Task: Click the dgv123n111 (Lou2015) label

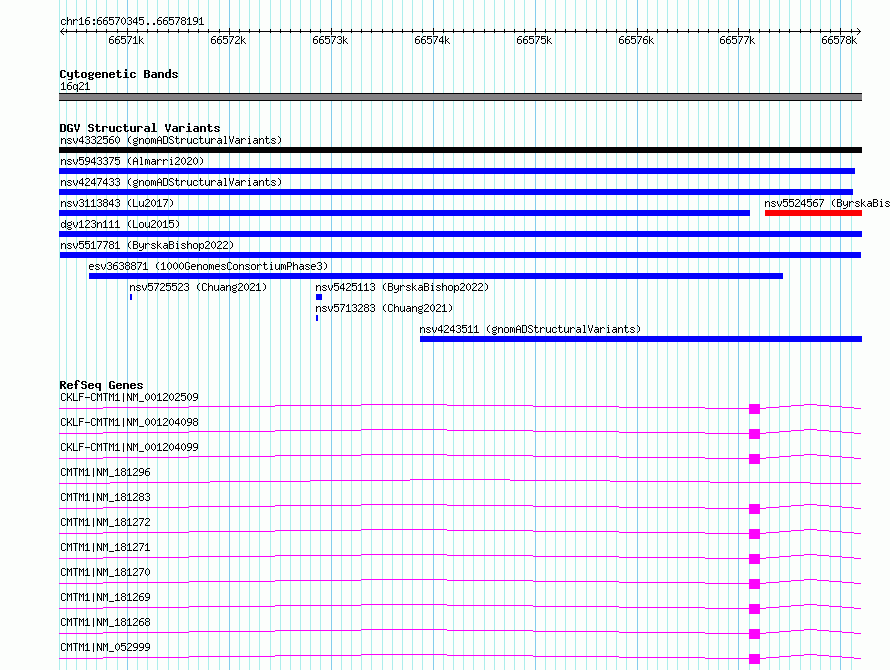Action: [x=120, y=224]
